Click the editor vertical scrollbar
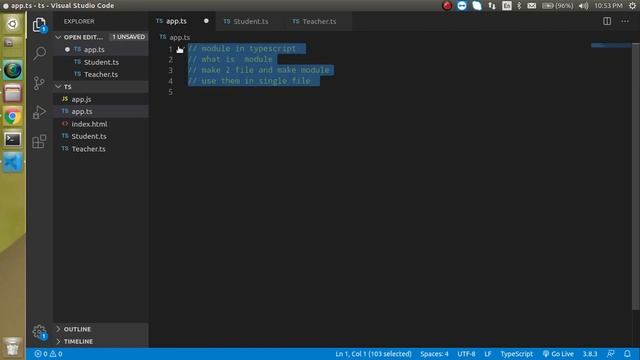 point(636,176)
